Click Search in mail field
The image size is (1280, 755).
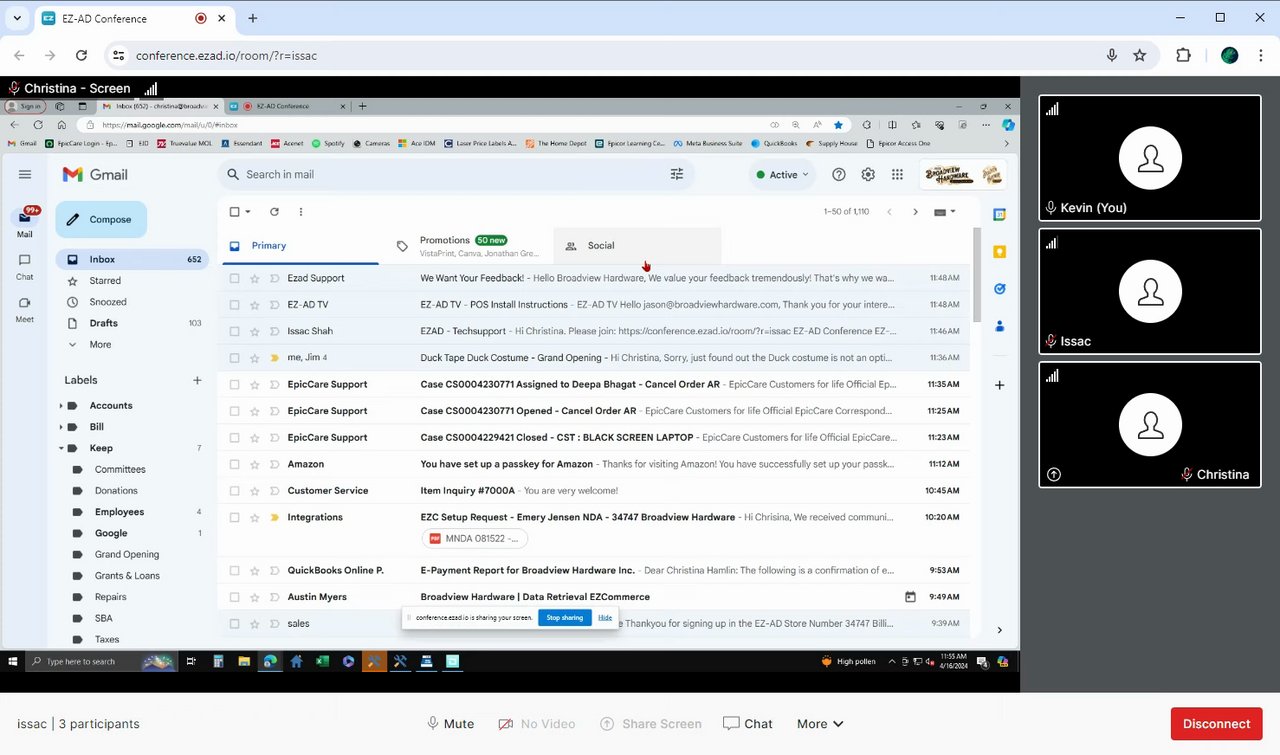(455, 174)
